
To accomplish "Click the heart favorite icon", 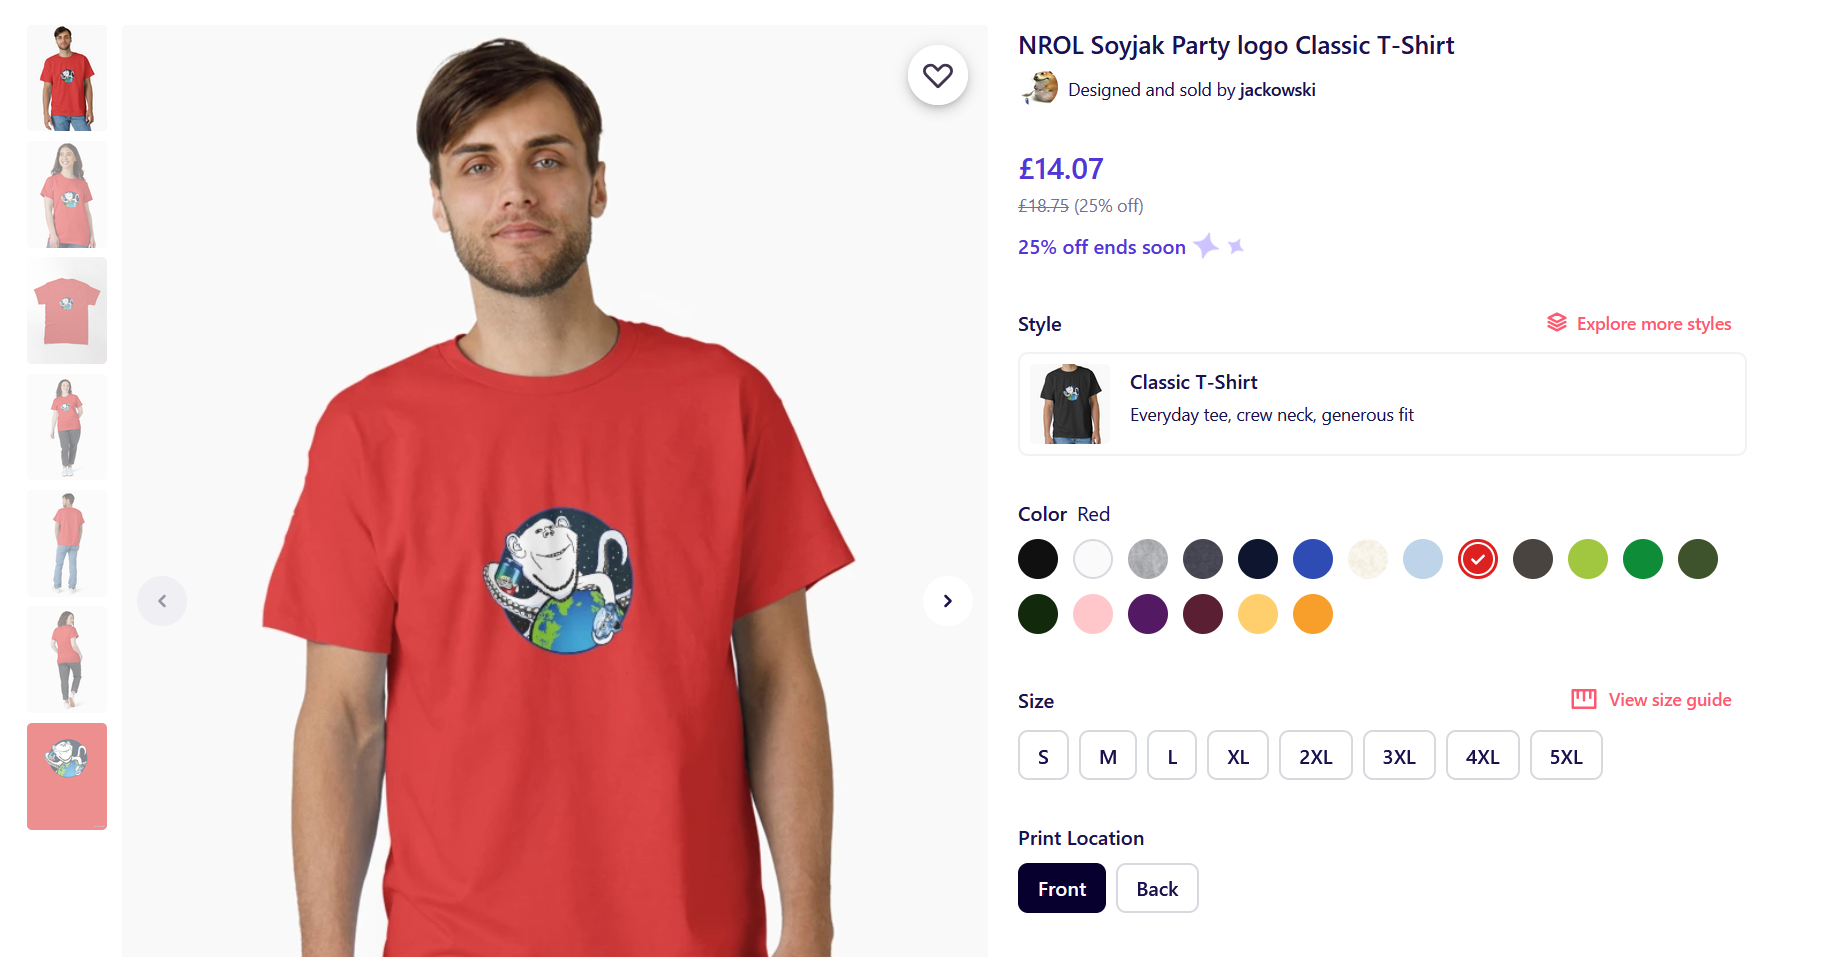I will 937,75.
